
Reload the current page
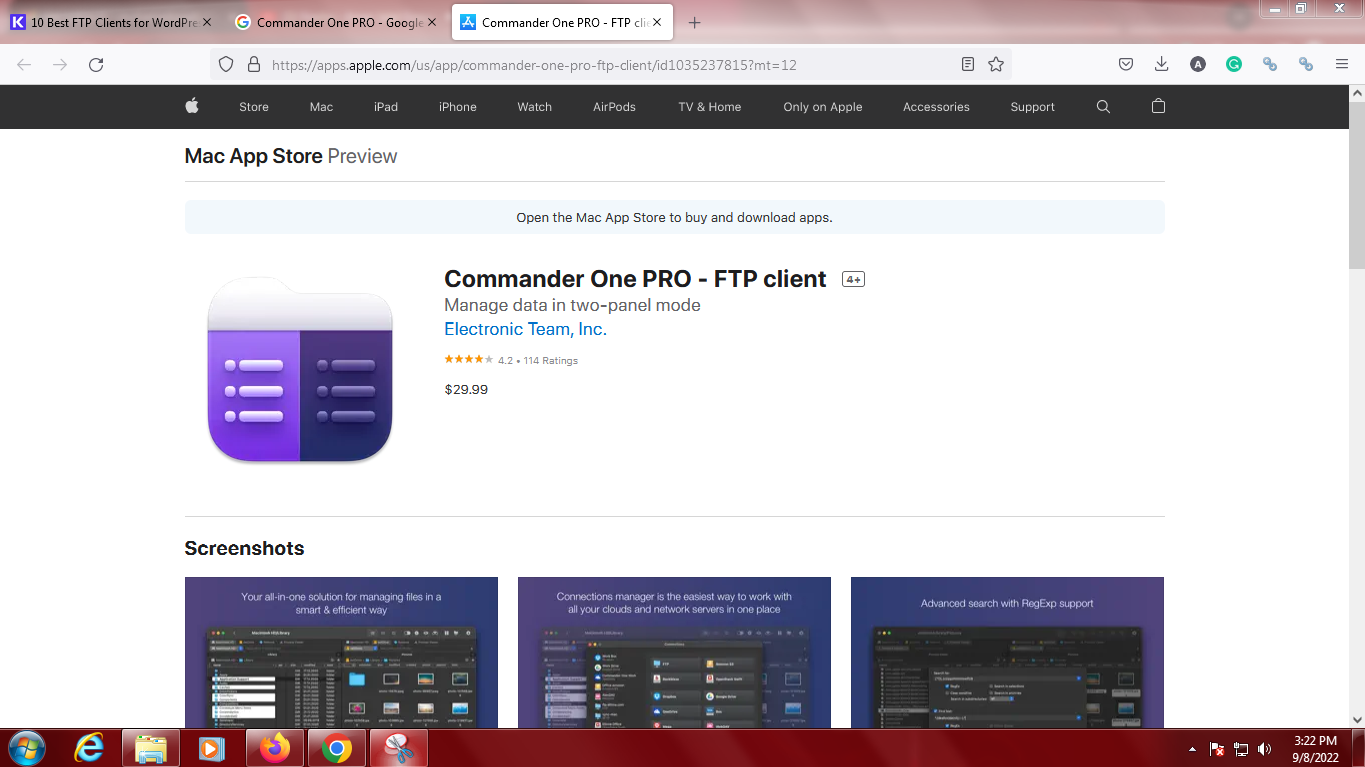96,64
